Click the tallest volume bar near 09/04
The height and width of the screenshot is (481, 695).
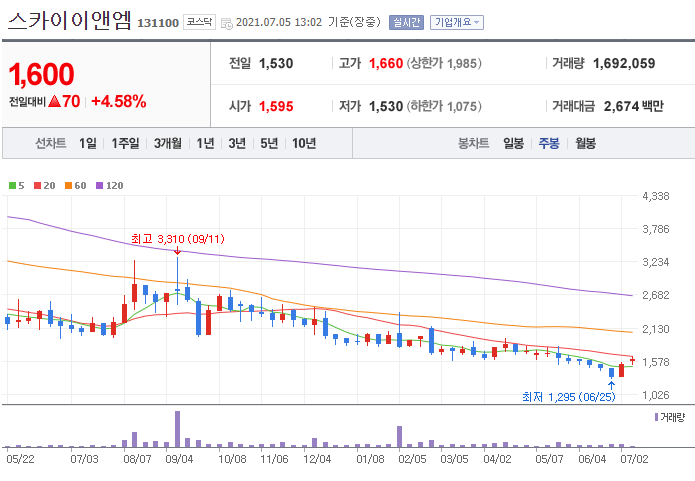177,428
